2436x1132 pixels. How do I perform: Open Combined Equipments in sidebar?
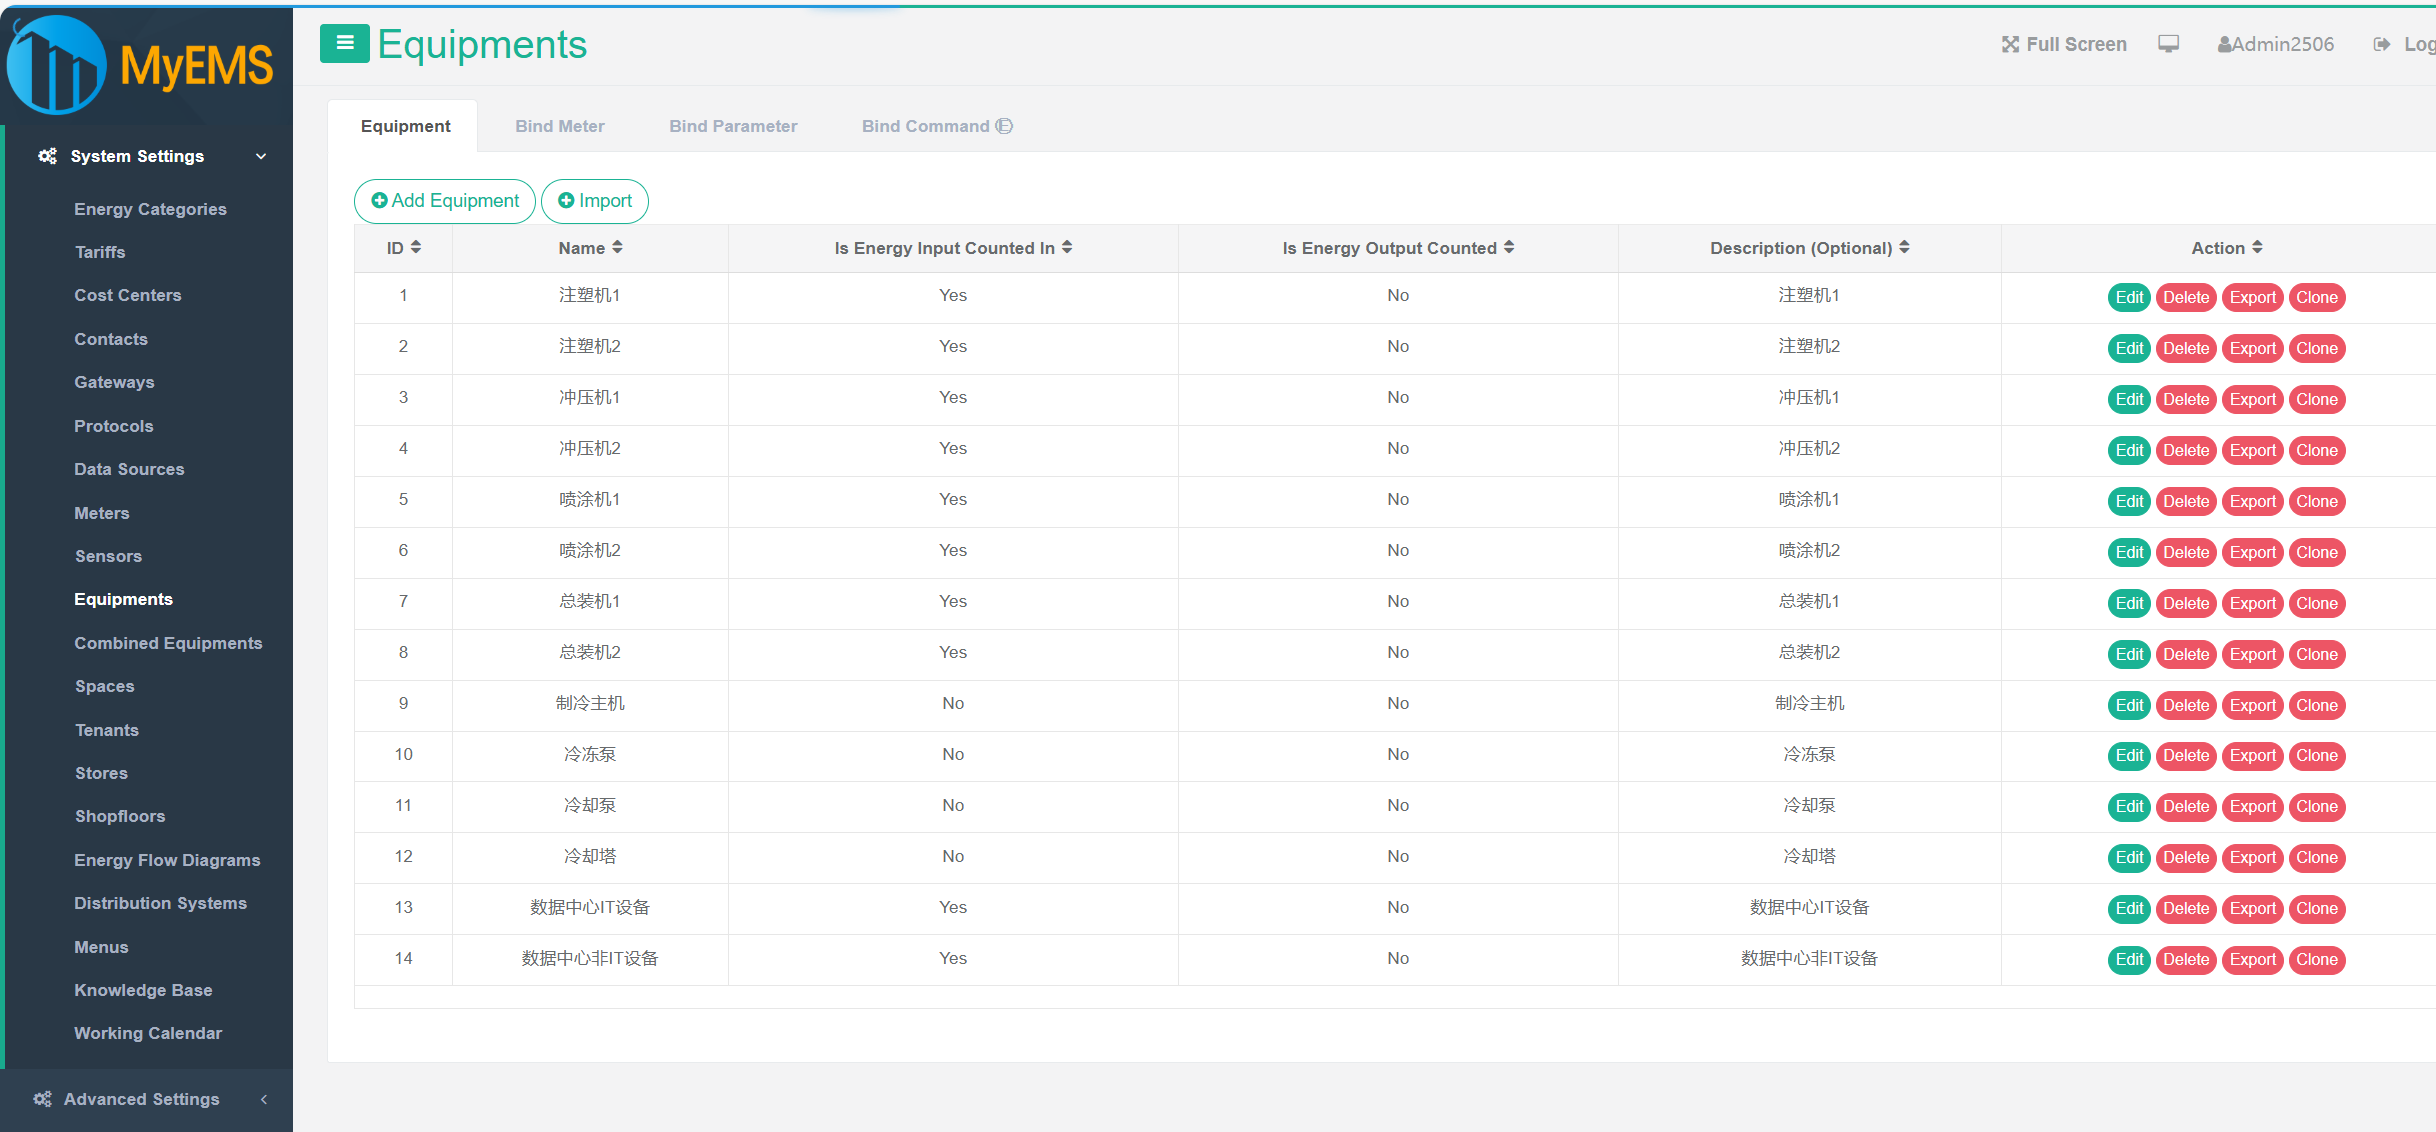pyautogui.click(x=168, y=643)
